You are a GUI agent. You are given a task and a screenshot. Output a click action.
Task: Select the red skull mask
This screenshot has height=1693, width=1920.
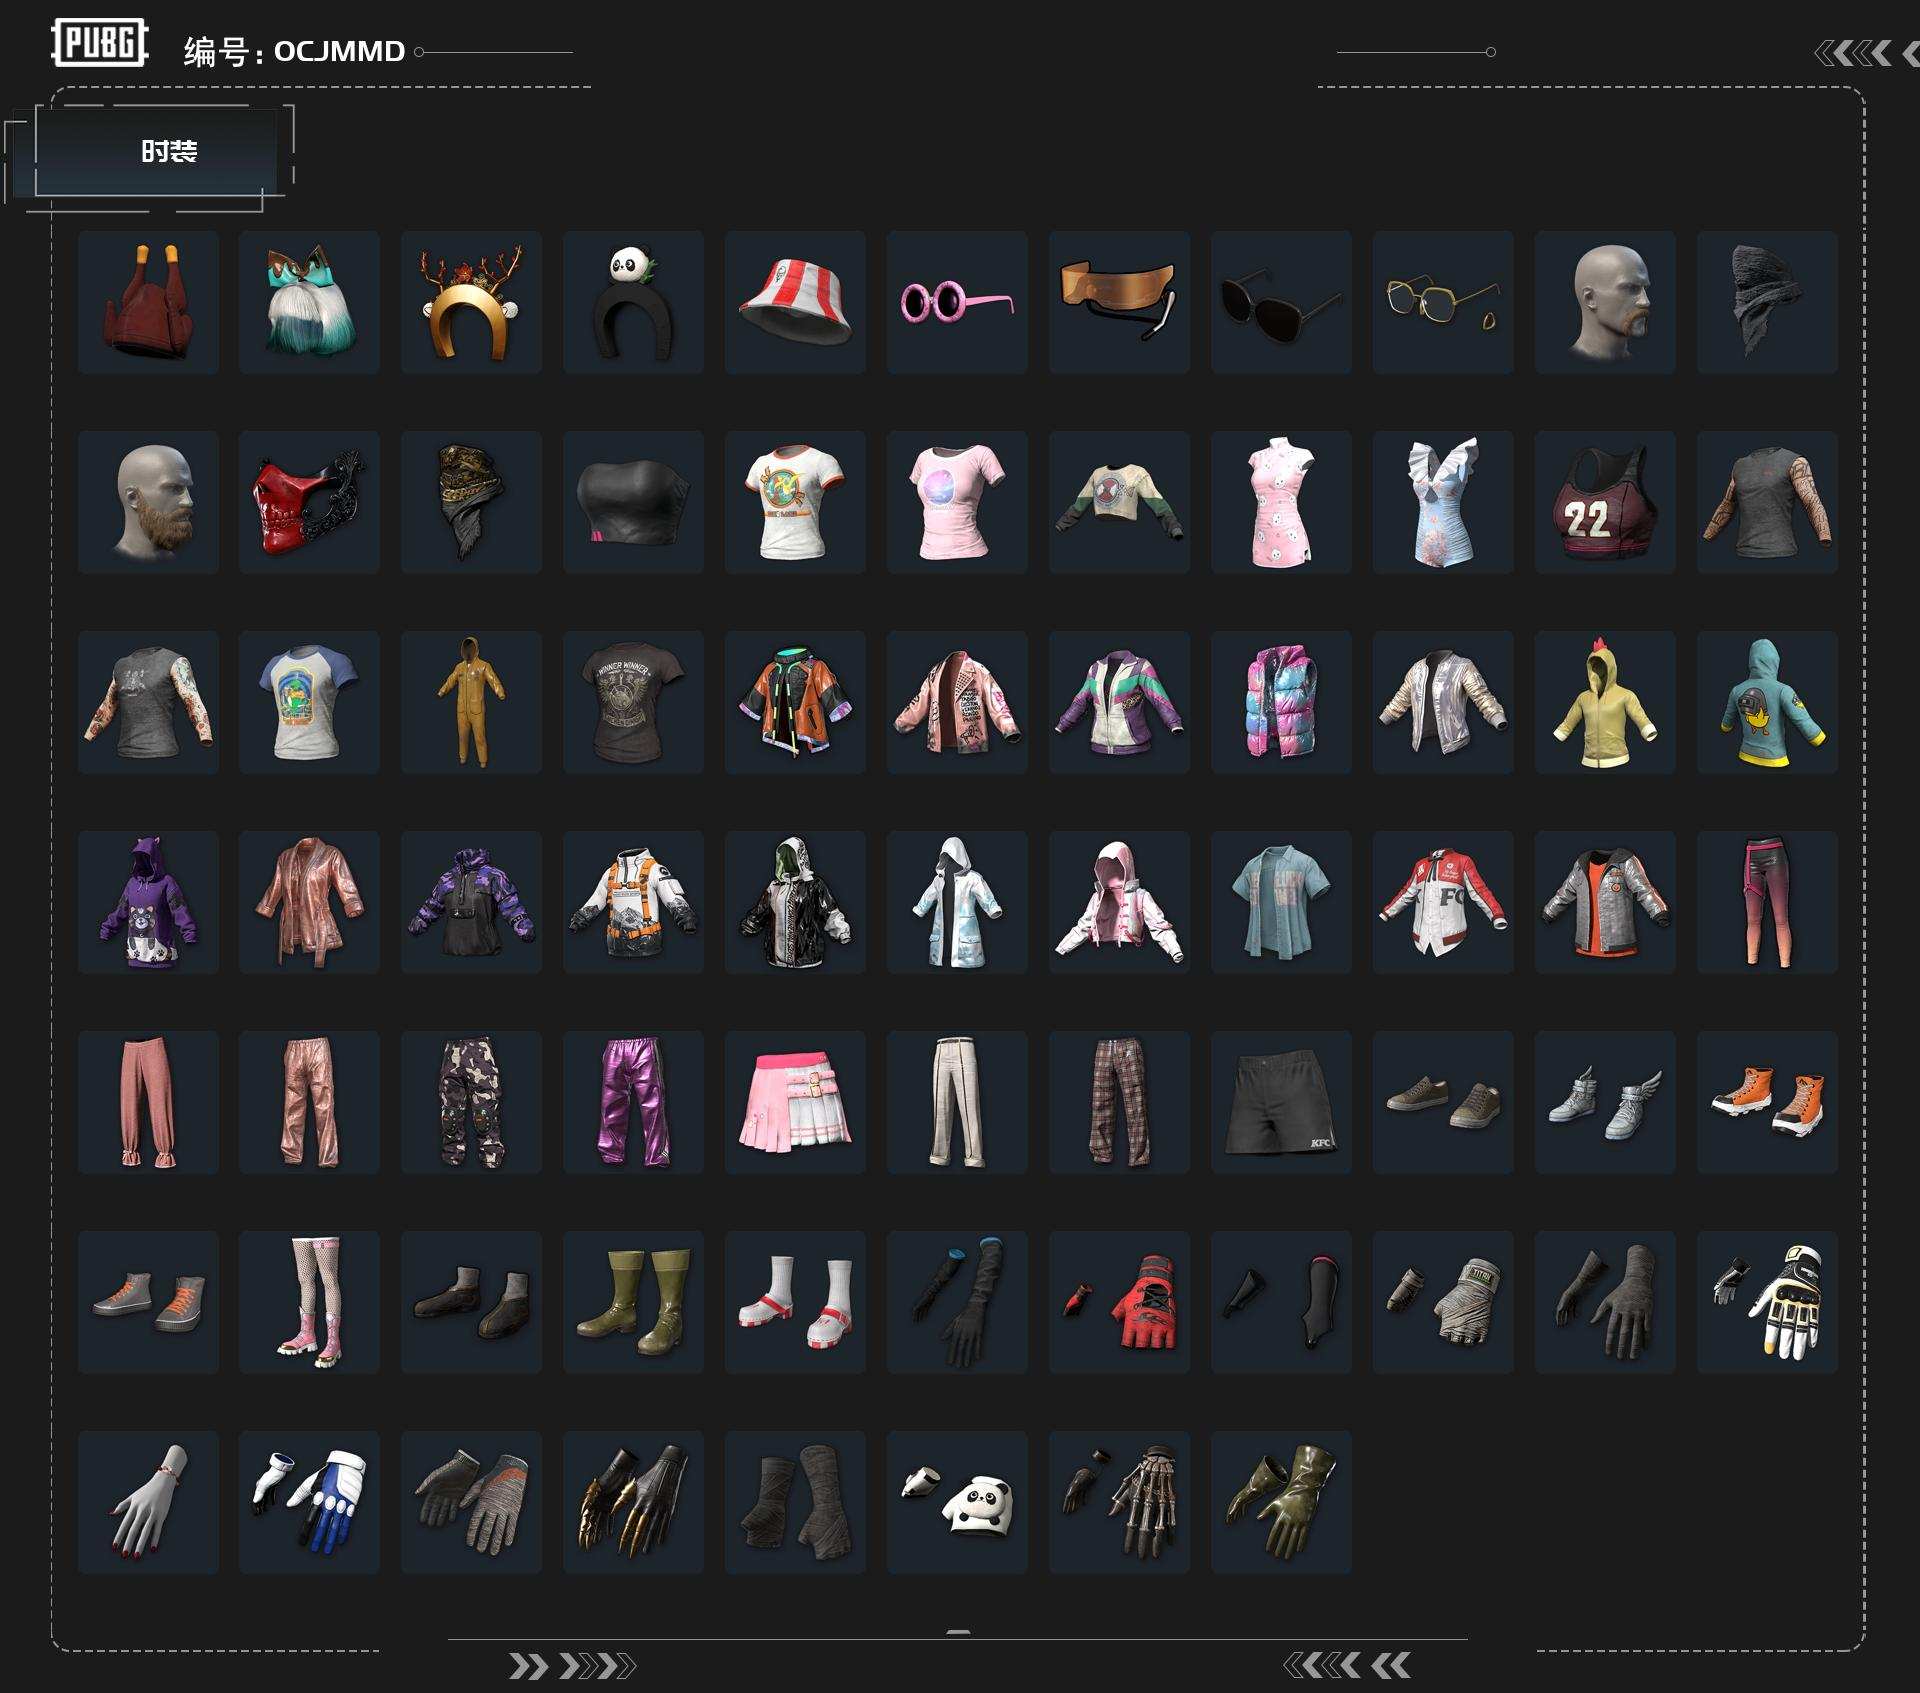310,502
